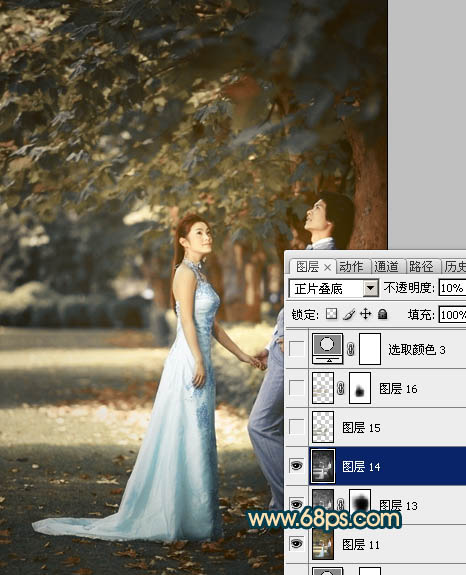Select the layer named 选取颜色 3
The image size is (466, 575).
(417, 349)
